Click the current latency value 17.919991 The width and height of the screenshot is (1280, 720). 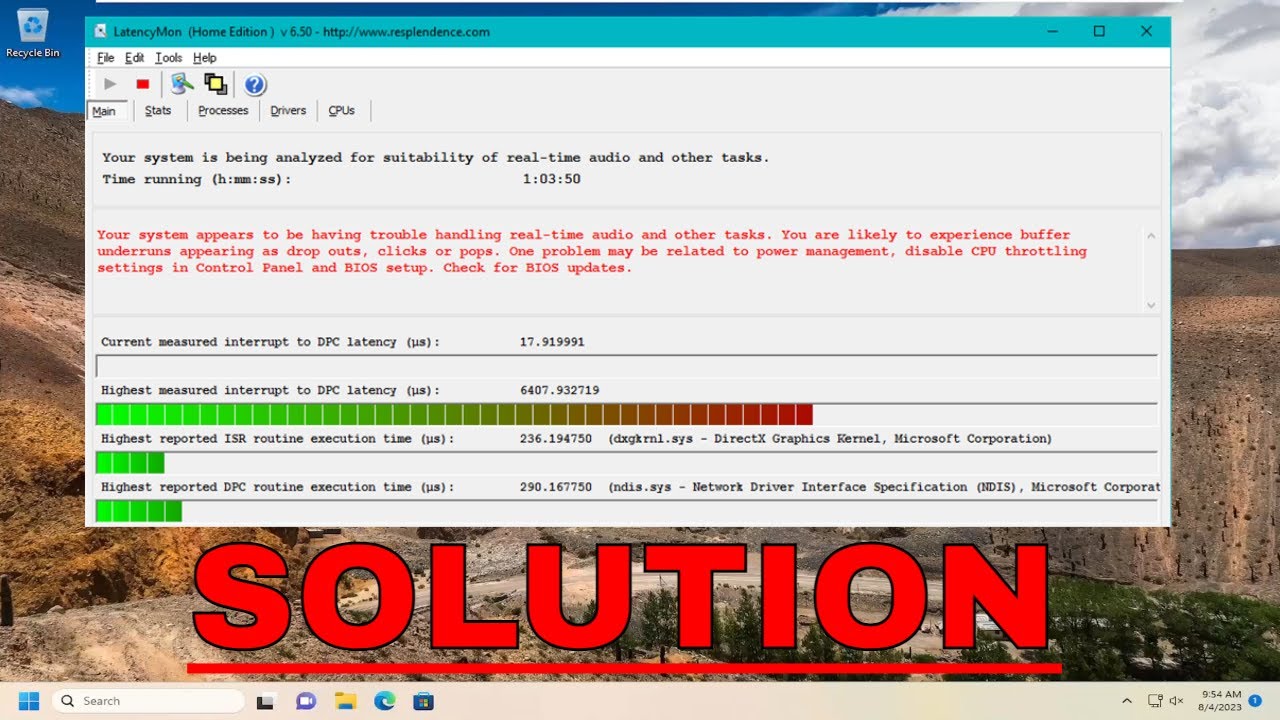552,342
